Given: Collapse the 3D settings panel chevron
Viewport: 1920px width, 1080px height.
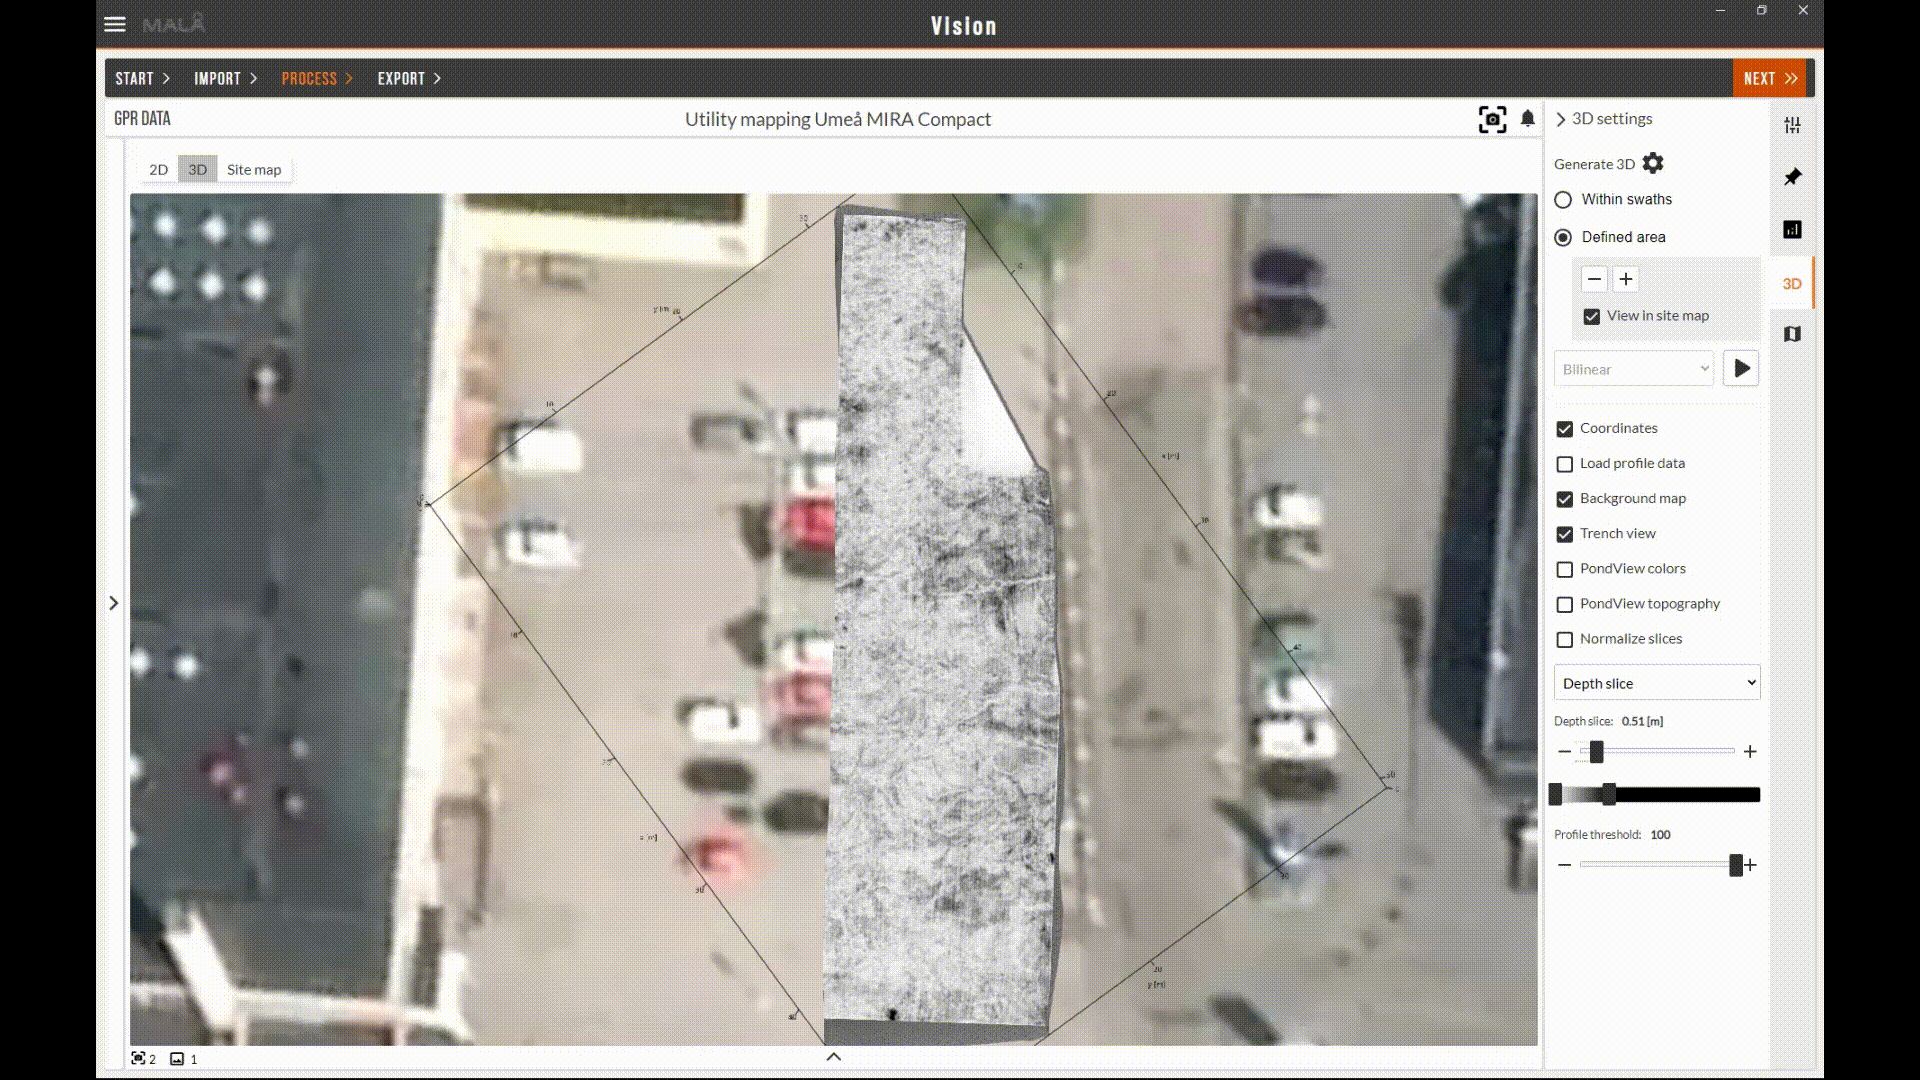Looking at the screenshot, I should click(x=1561, y=119).
